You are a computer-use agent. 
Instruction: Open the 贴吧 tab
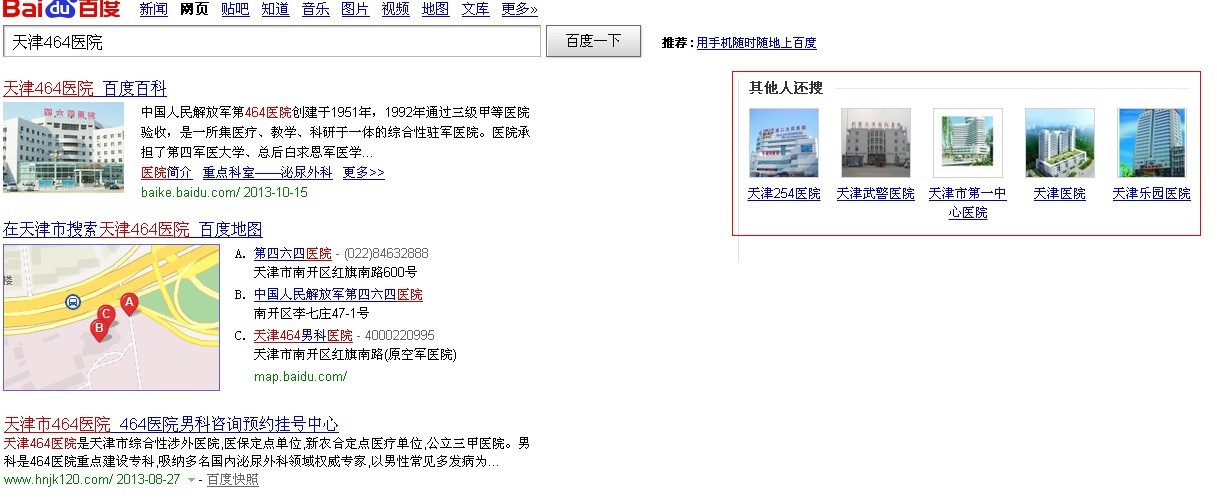tap(235, 9)
